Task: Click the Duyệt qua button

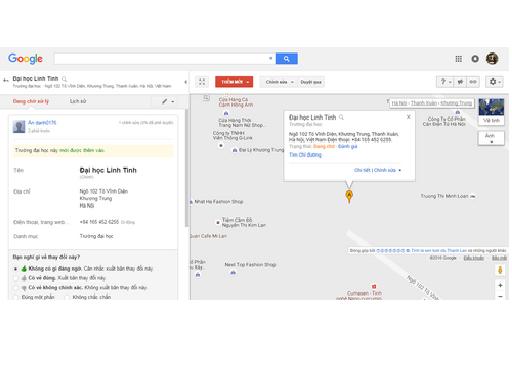Action: [311, 82]
